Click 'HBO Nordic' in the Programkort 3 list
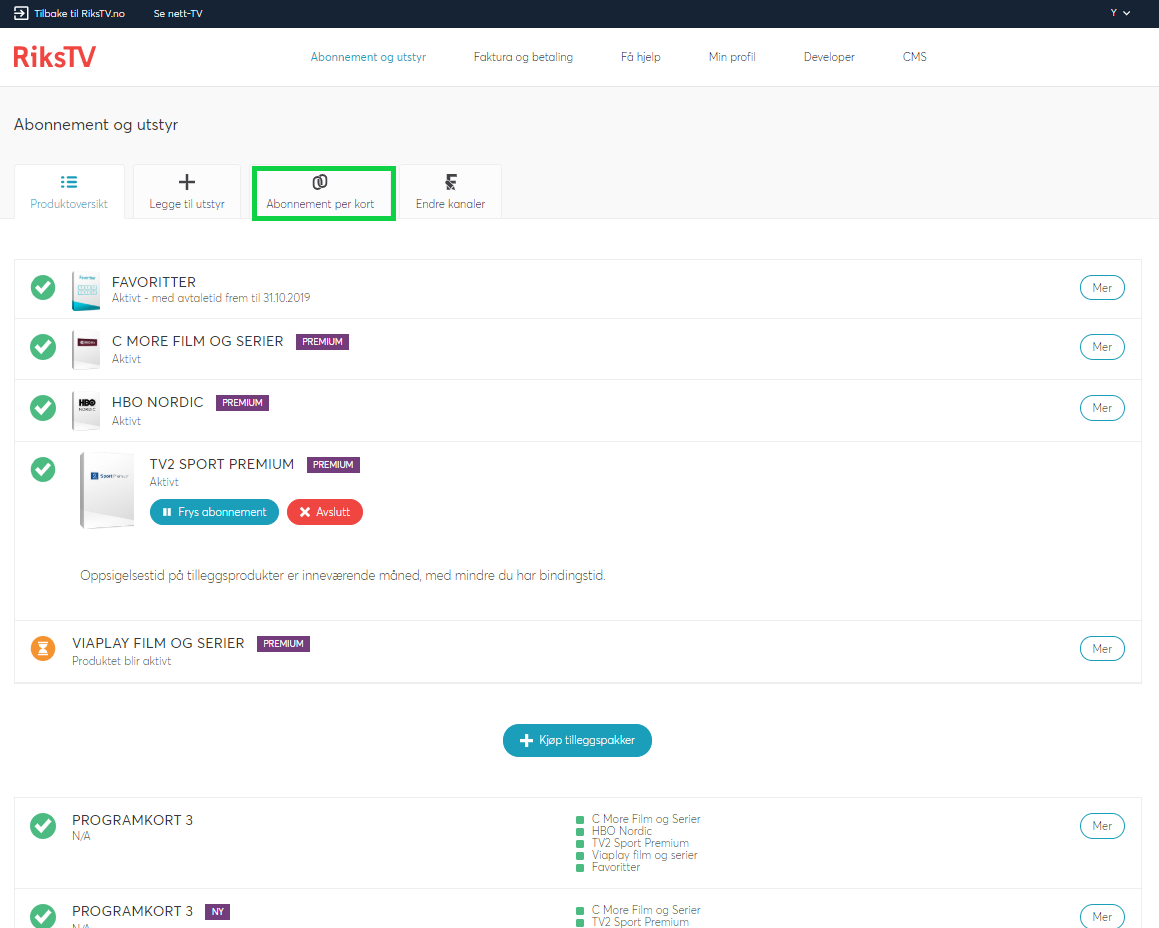Image resolution: width=1159 pixels, height=928 pixels. [x=622, y=831]
